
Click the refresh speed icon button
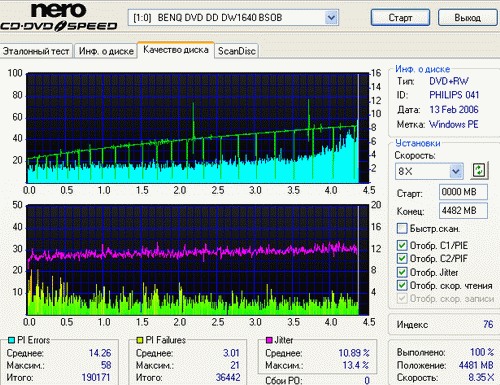tap(479, 170)
